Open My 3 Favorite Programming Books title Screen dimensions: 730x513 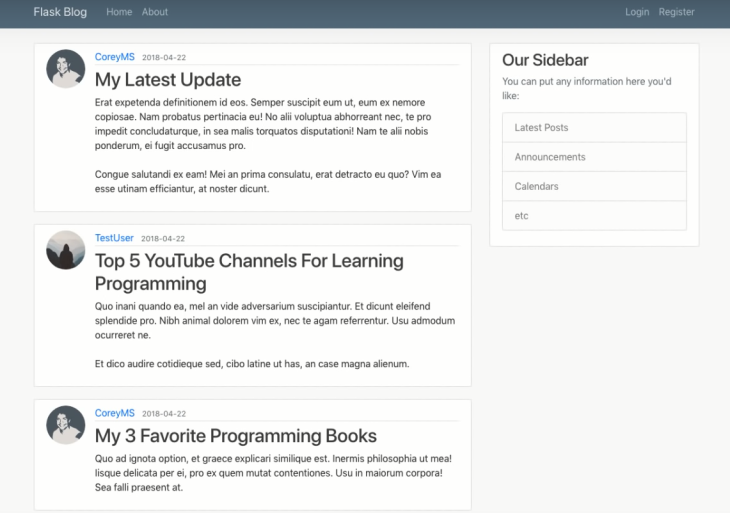[236, 436]
